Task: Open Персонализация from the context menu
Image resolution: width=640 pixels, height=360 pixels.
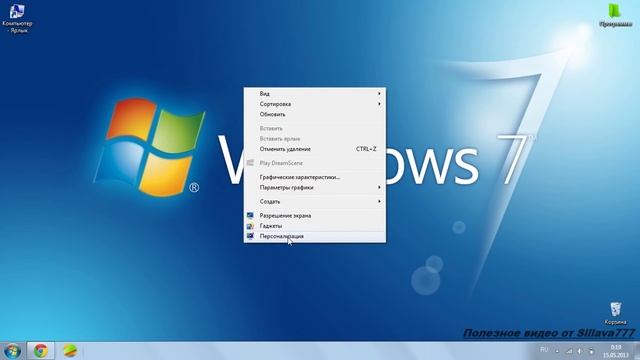Action: pos(315,236)
